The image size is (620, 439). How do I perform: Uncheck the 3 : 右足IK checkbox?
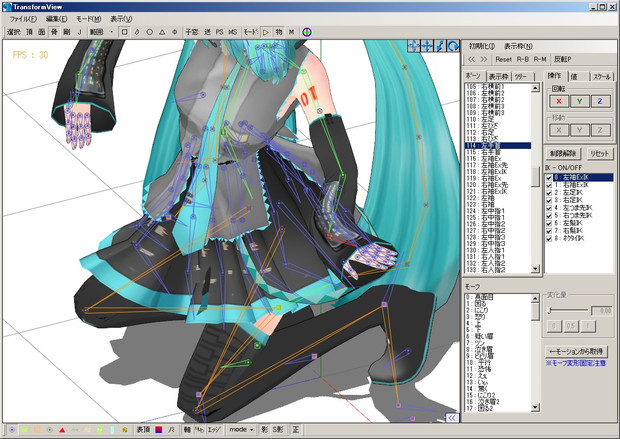[549, 201]
